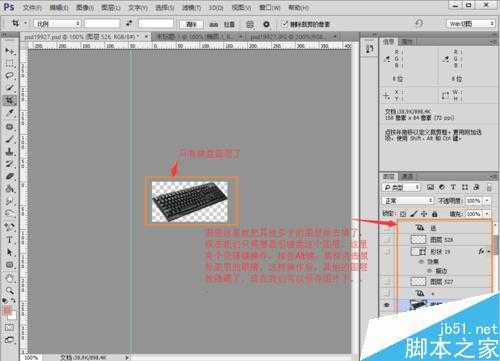The height and width of the screenshot is (361, 500).
Task: Hide the selected keyboard layer eye
Action: [387, 305]
